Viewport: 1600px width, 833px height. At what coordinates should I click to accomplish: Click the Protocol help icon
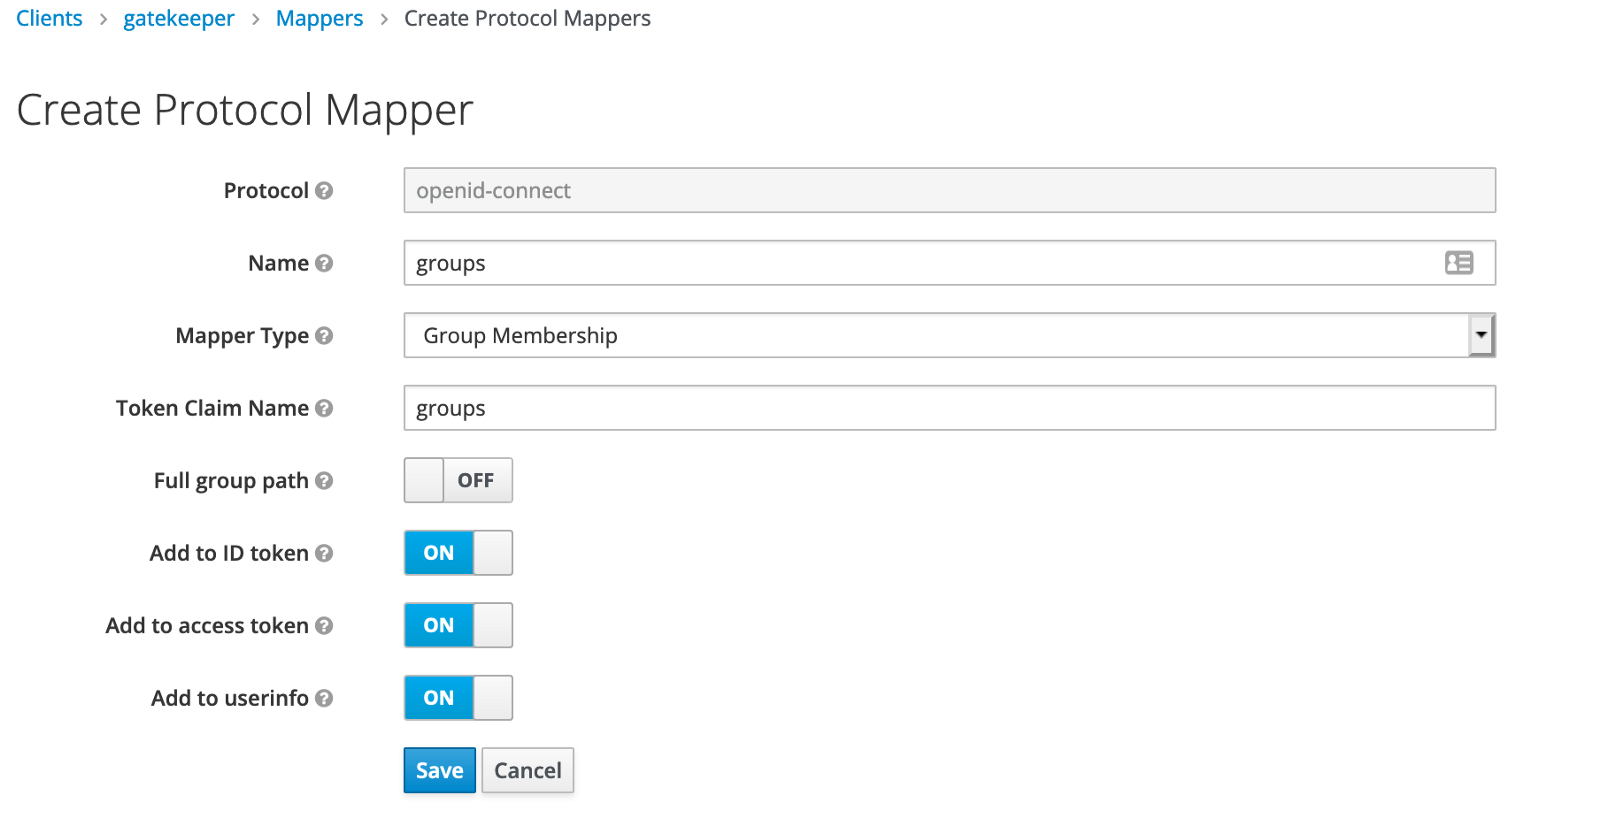324,191
